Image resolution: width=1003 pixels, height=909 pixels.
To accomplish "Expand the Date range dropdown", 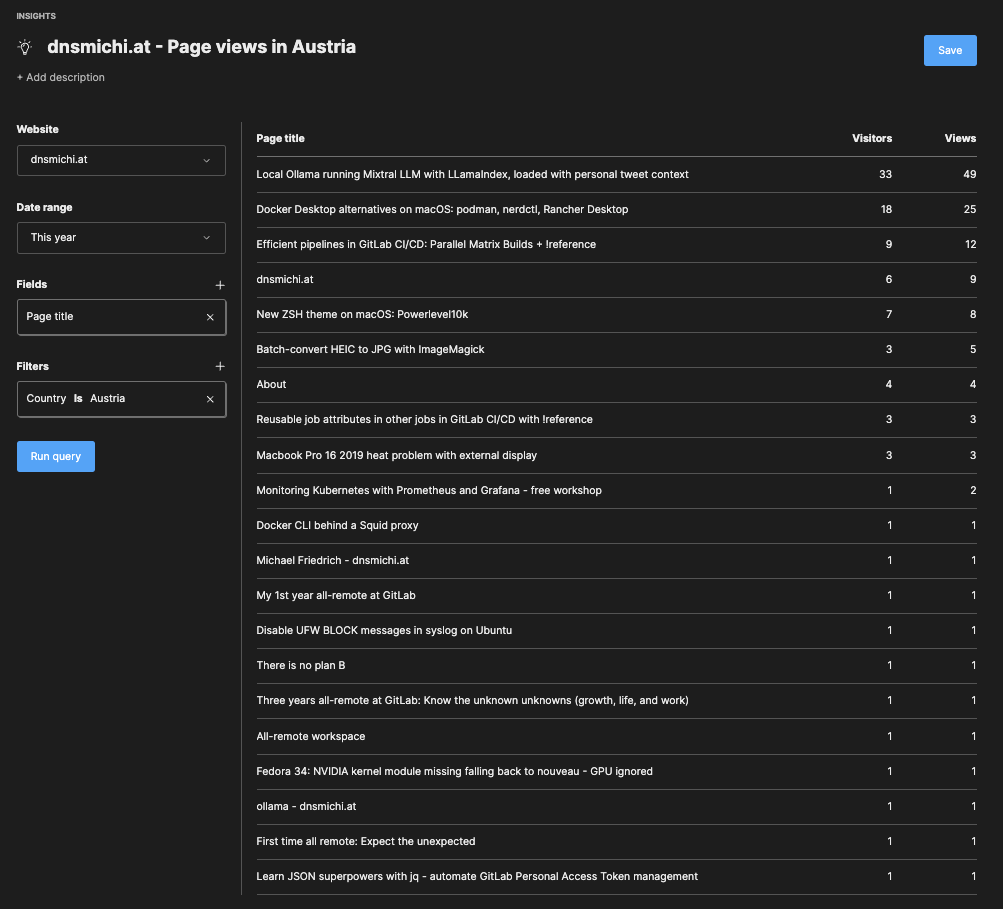I will click(x=121, y=238).
